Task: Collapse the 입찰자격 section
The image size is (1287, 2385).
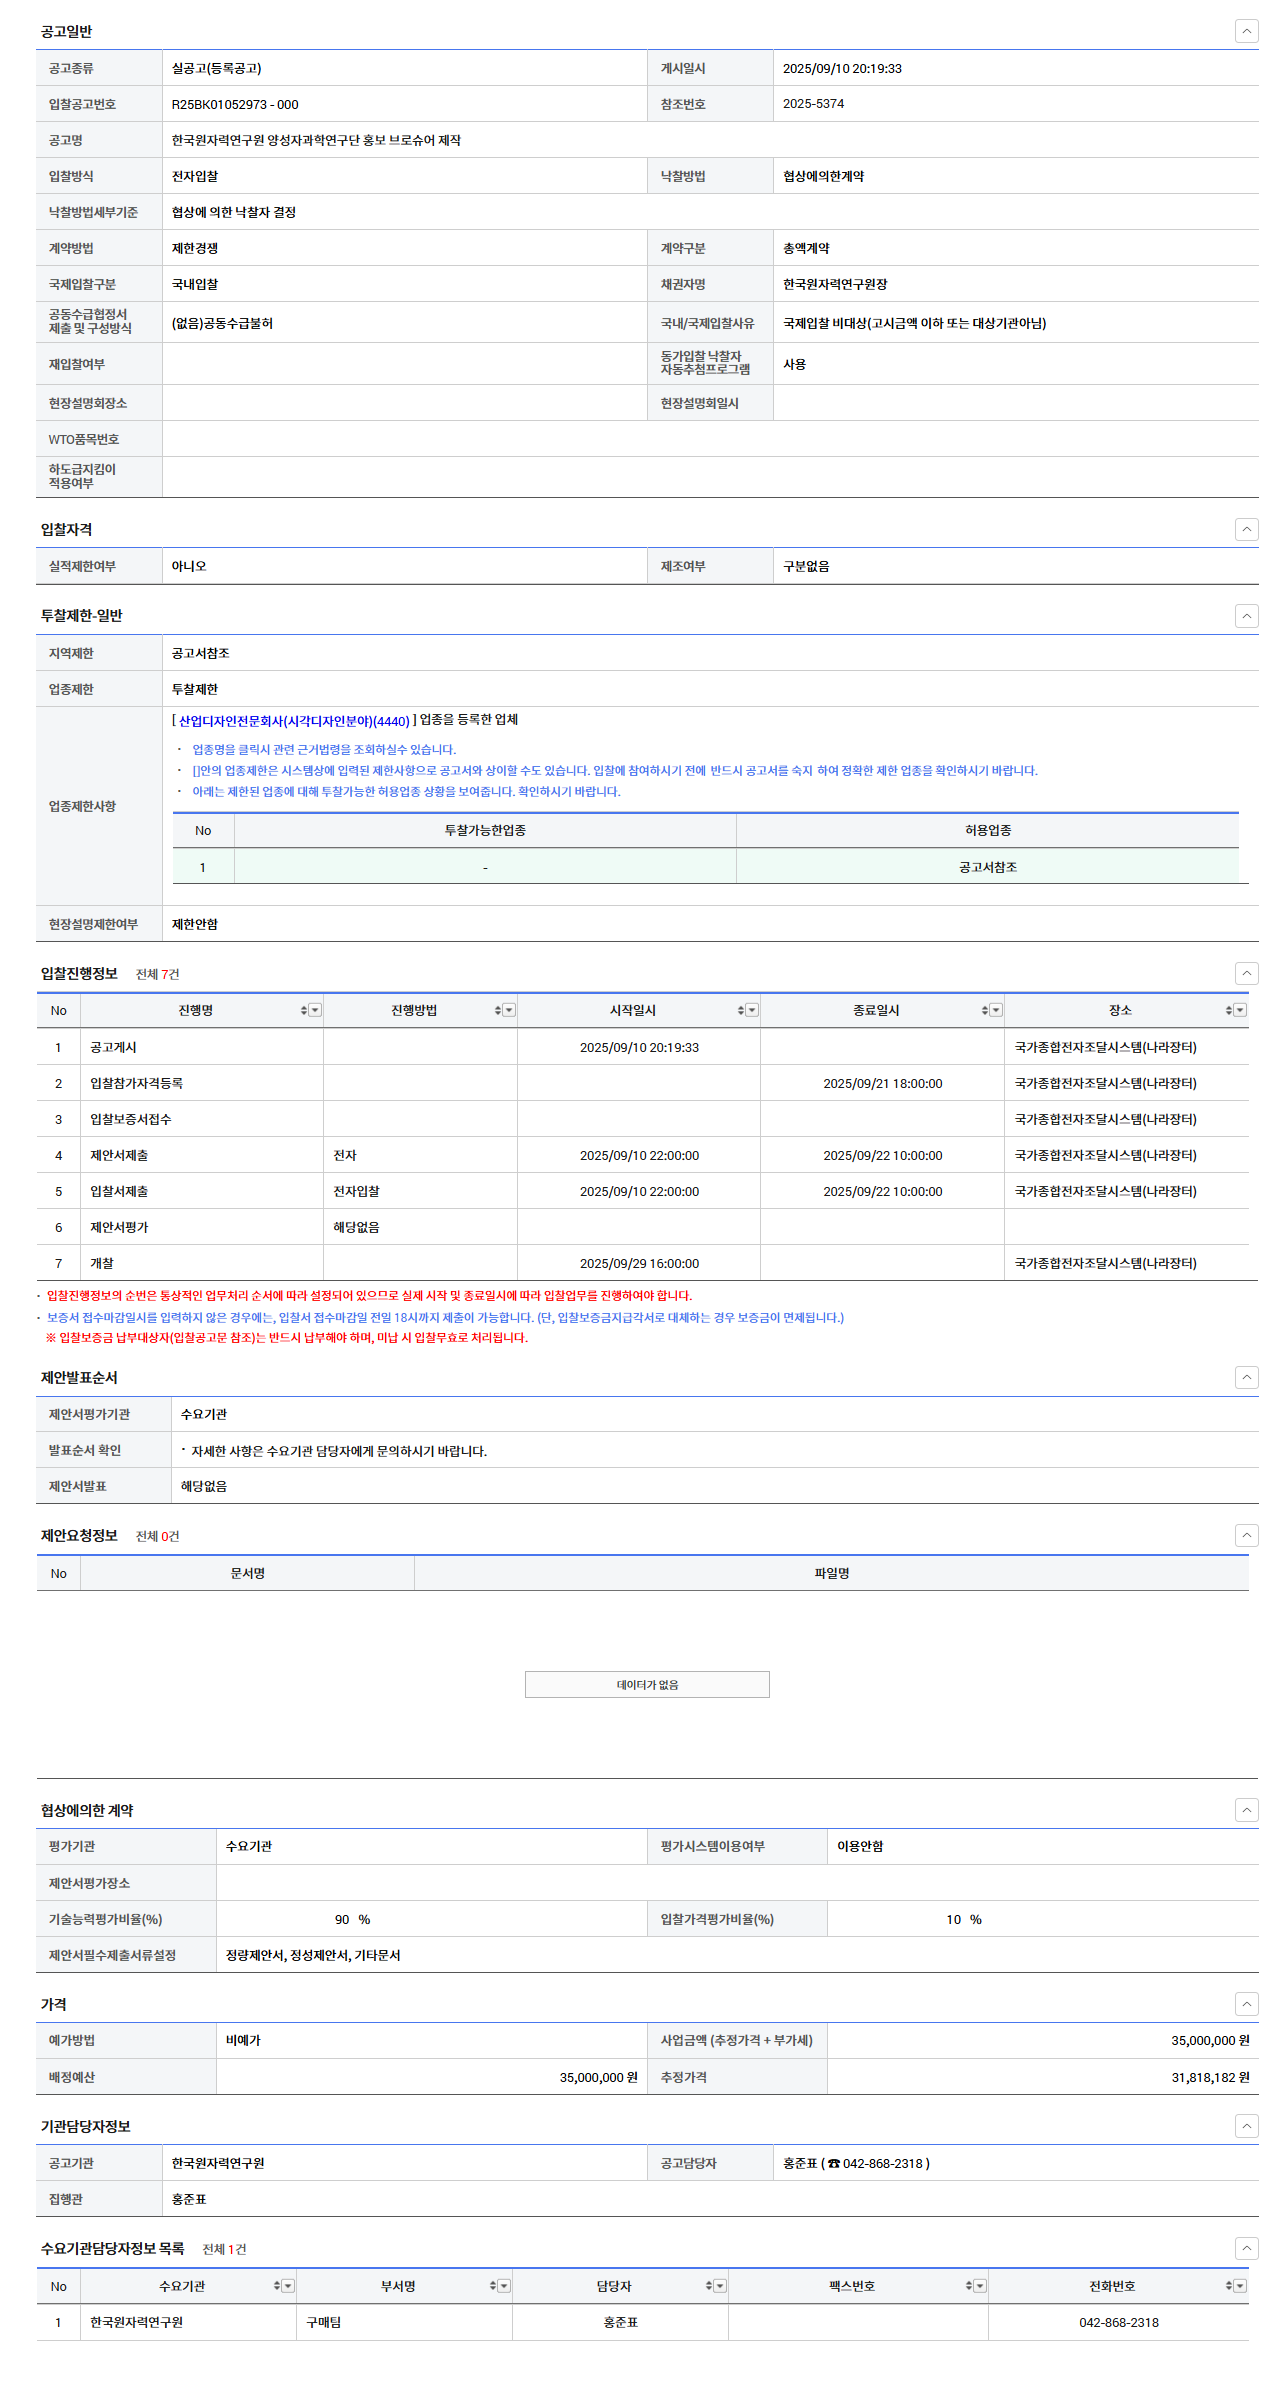Action: click(1246, 529)
